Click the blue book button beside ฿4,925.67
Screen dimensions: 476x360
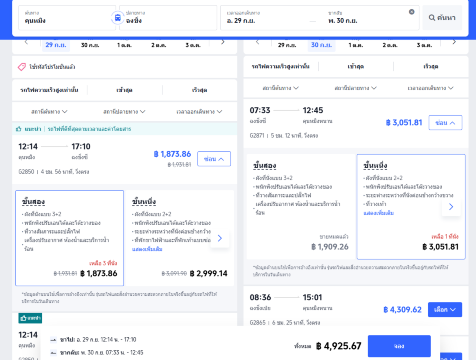399,346
